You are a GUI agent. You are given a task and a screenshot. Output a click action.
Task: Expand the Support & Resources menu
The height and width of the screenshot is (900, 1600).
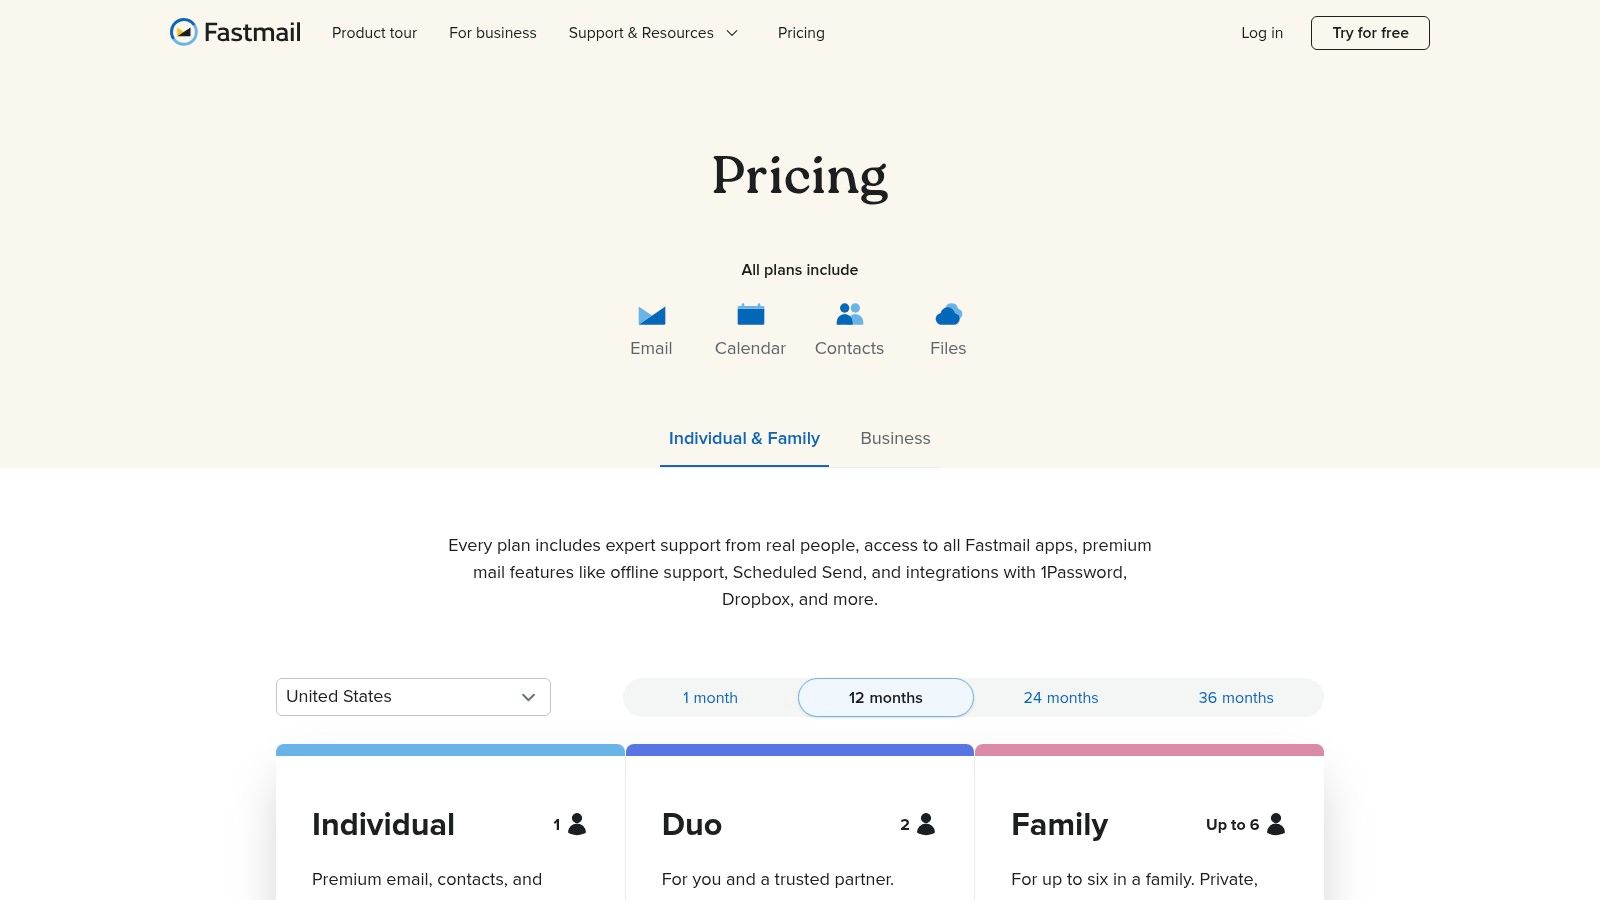[653, 33]
